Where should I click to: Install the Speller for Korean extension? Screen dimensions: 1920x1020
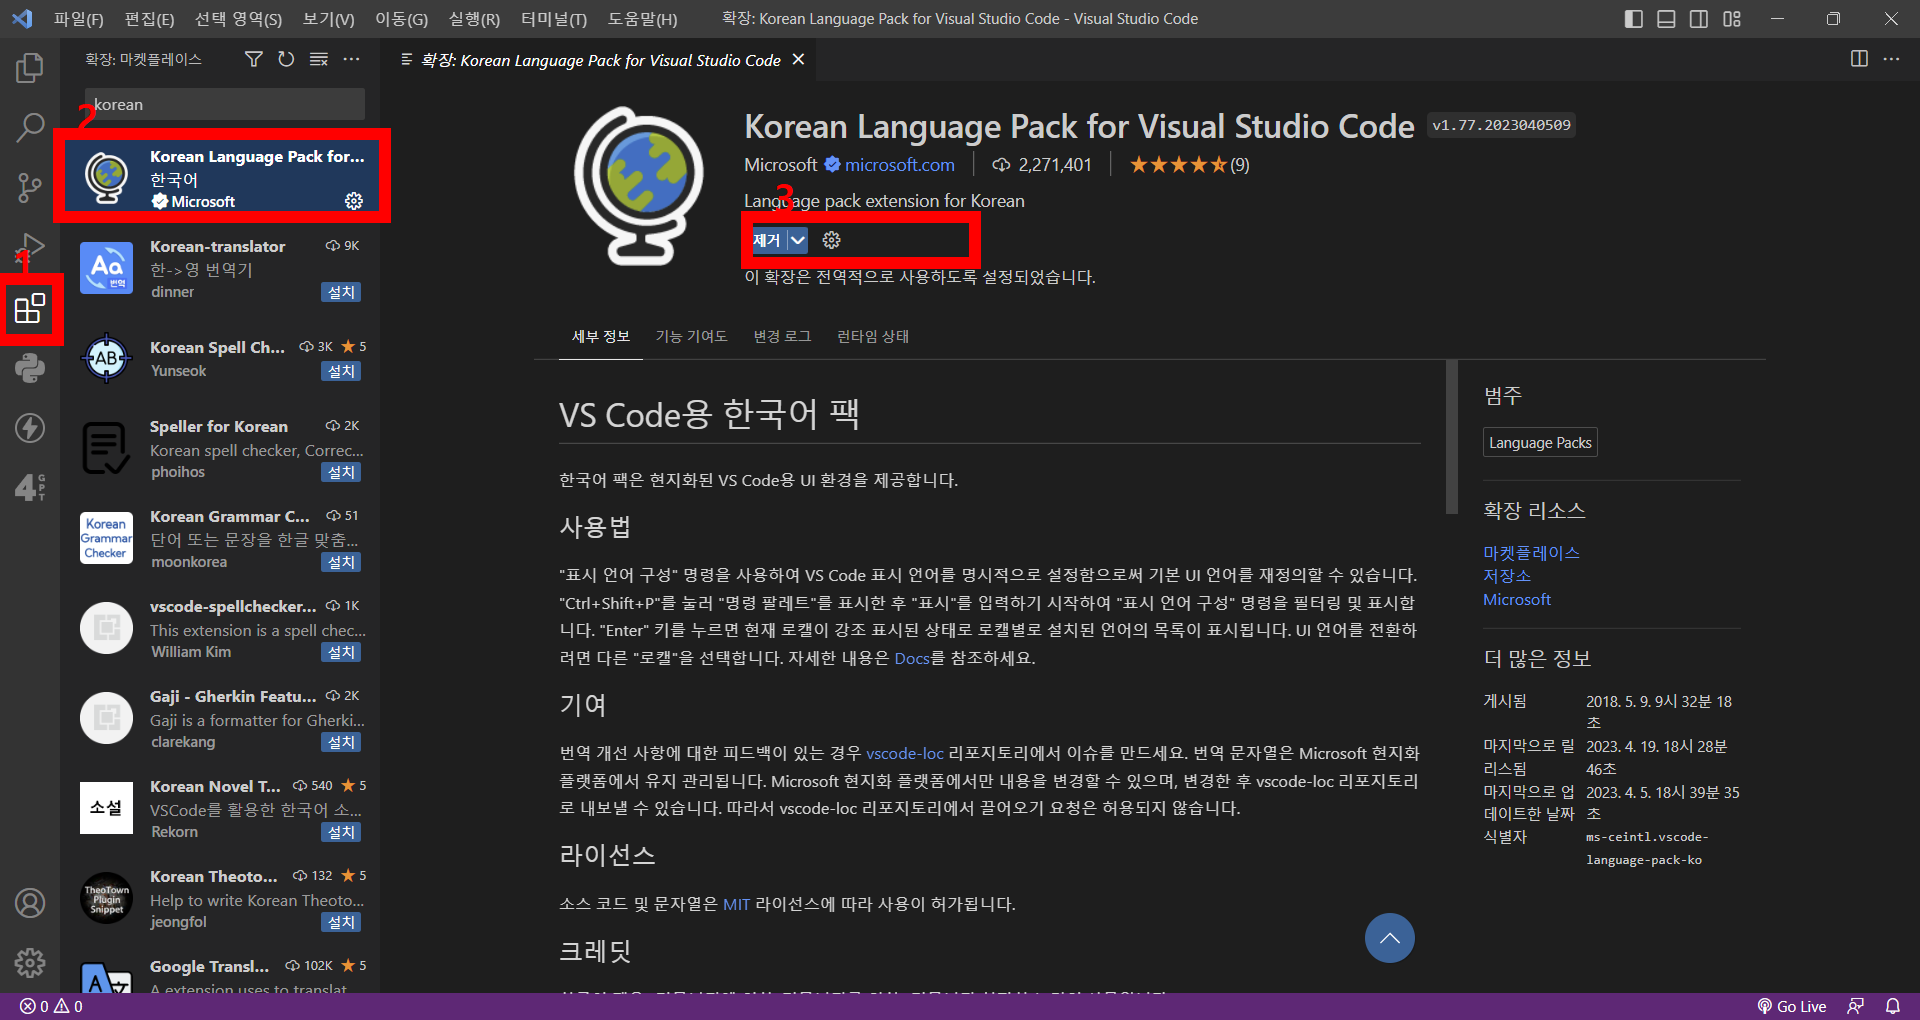coord(341,472)
